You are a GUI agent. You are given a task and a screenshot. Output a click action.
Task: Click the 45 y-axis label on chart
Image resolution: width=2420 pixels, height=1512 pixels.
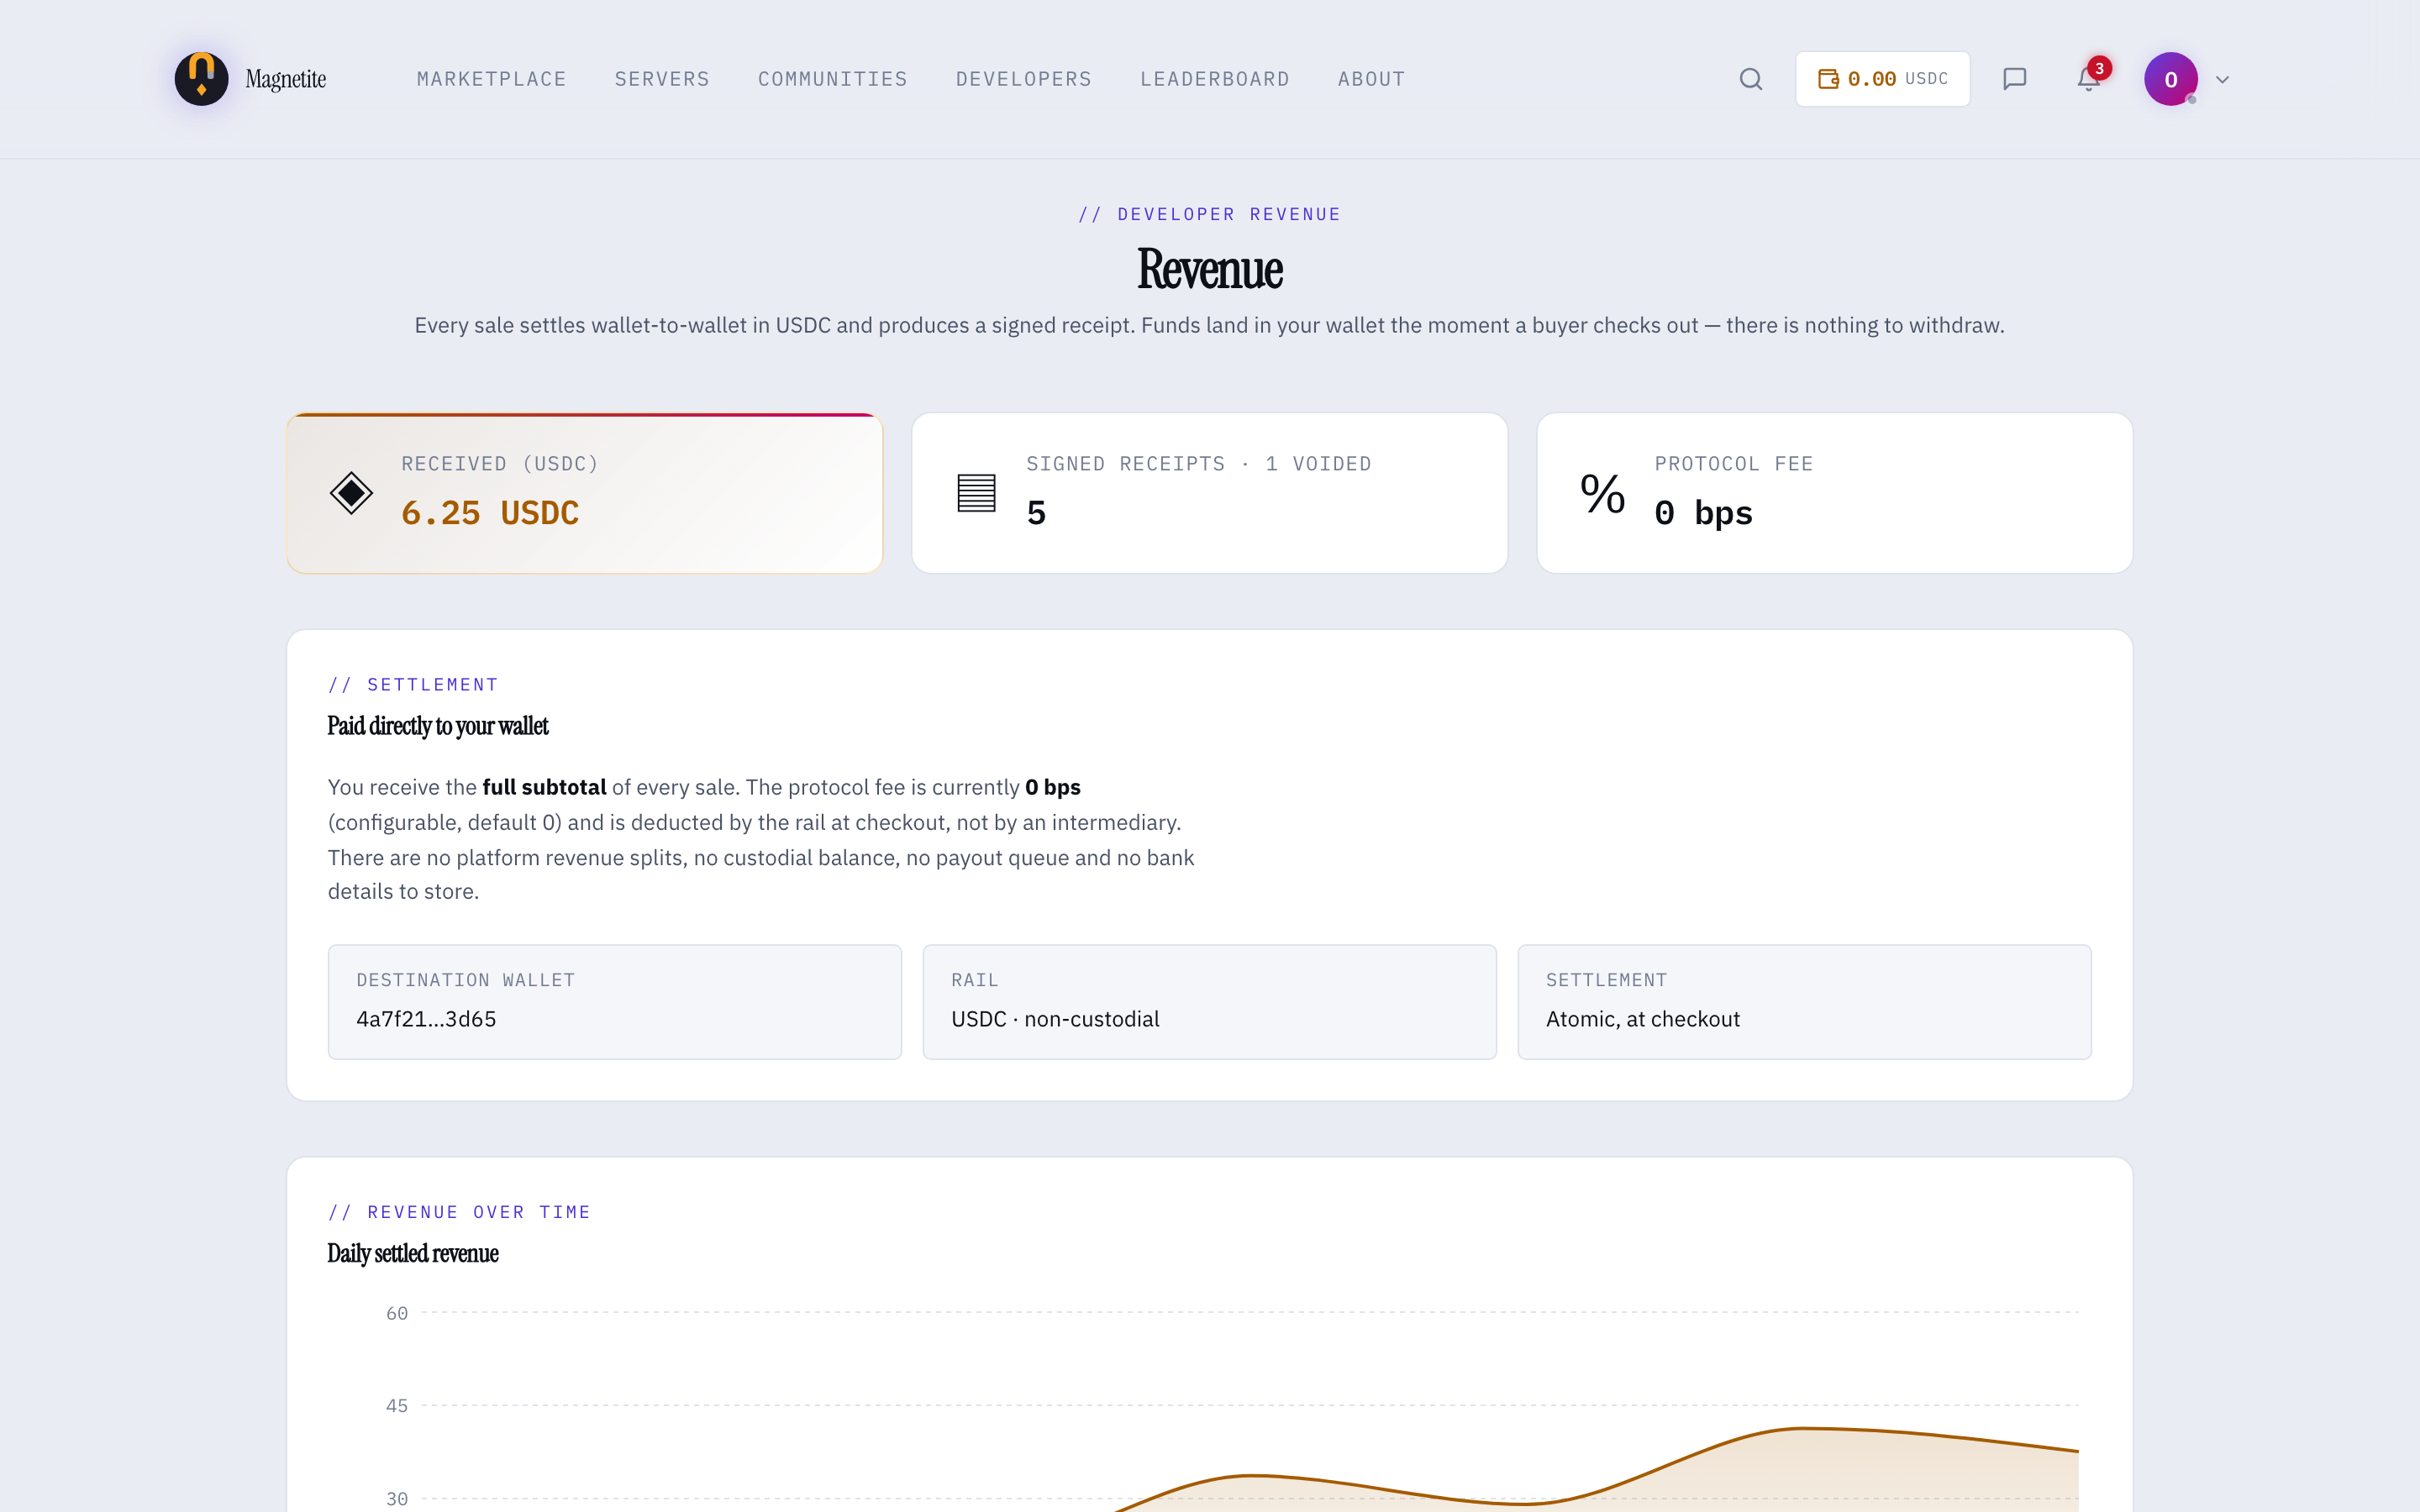point(397,1406)
